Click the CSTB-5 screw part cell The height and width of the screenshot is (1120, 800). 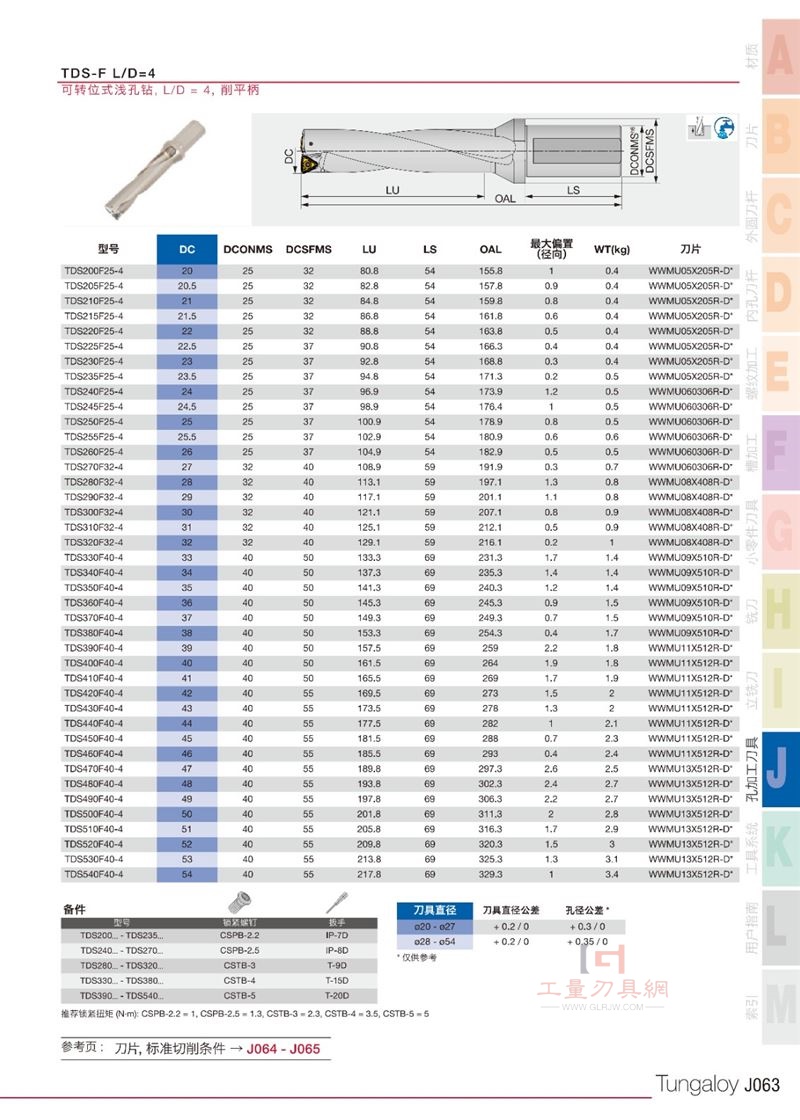240,996
